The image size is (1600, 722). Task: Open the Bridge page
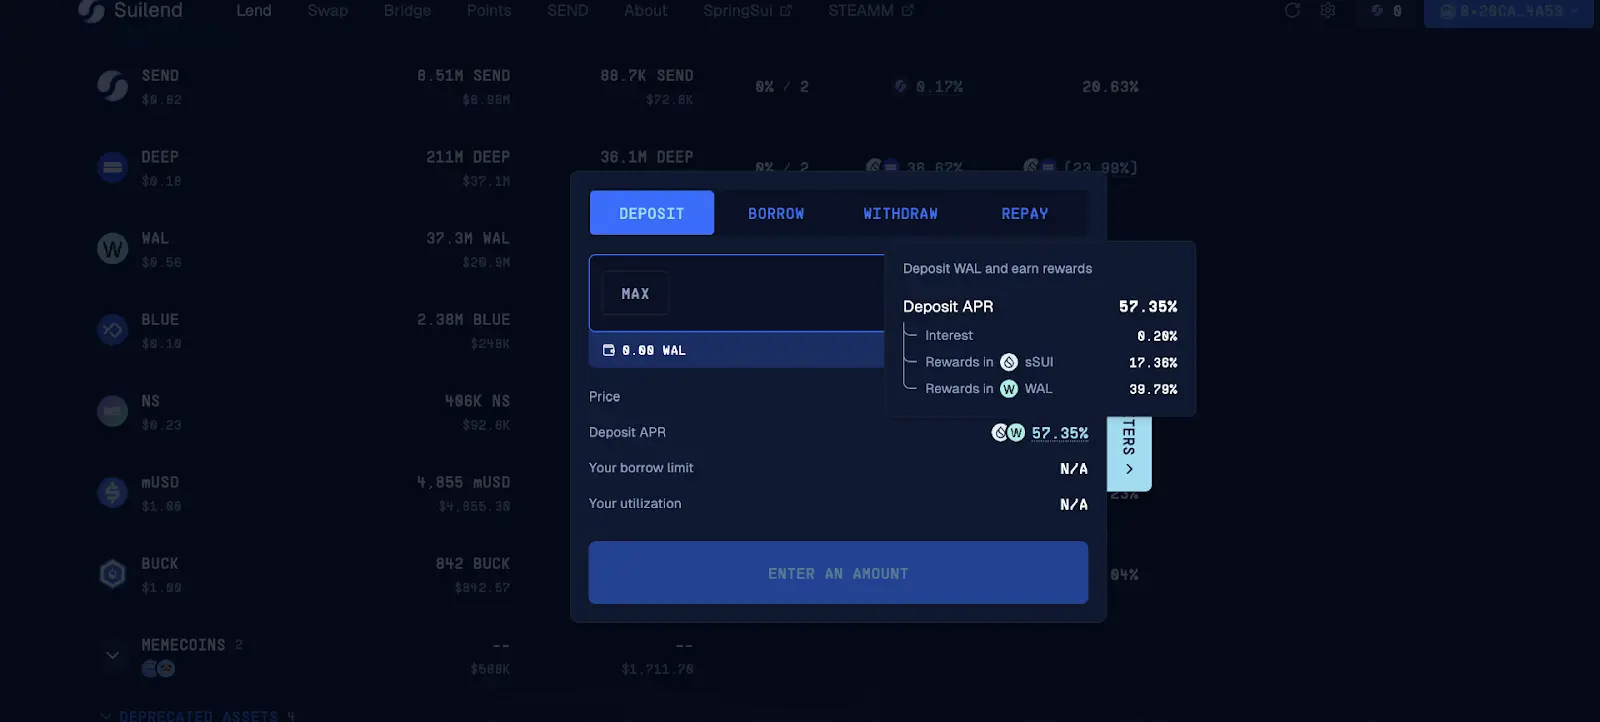point(407,10)
